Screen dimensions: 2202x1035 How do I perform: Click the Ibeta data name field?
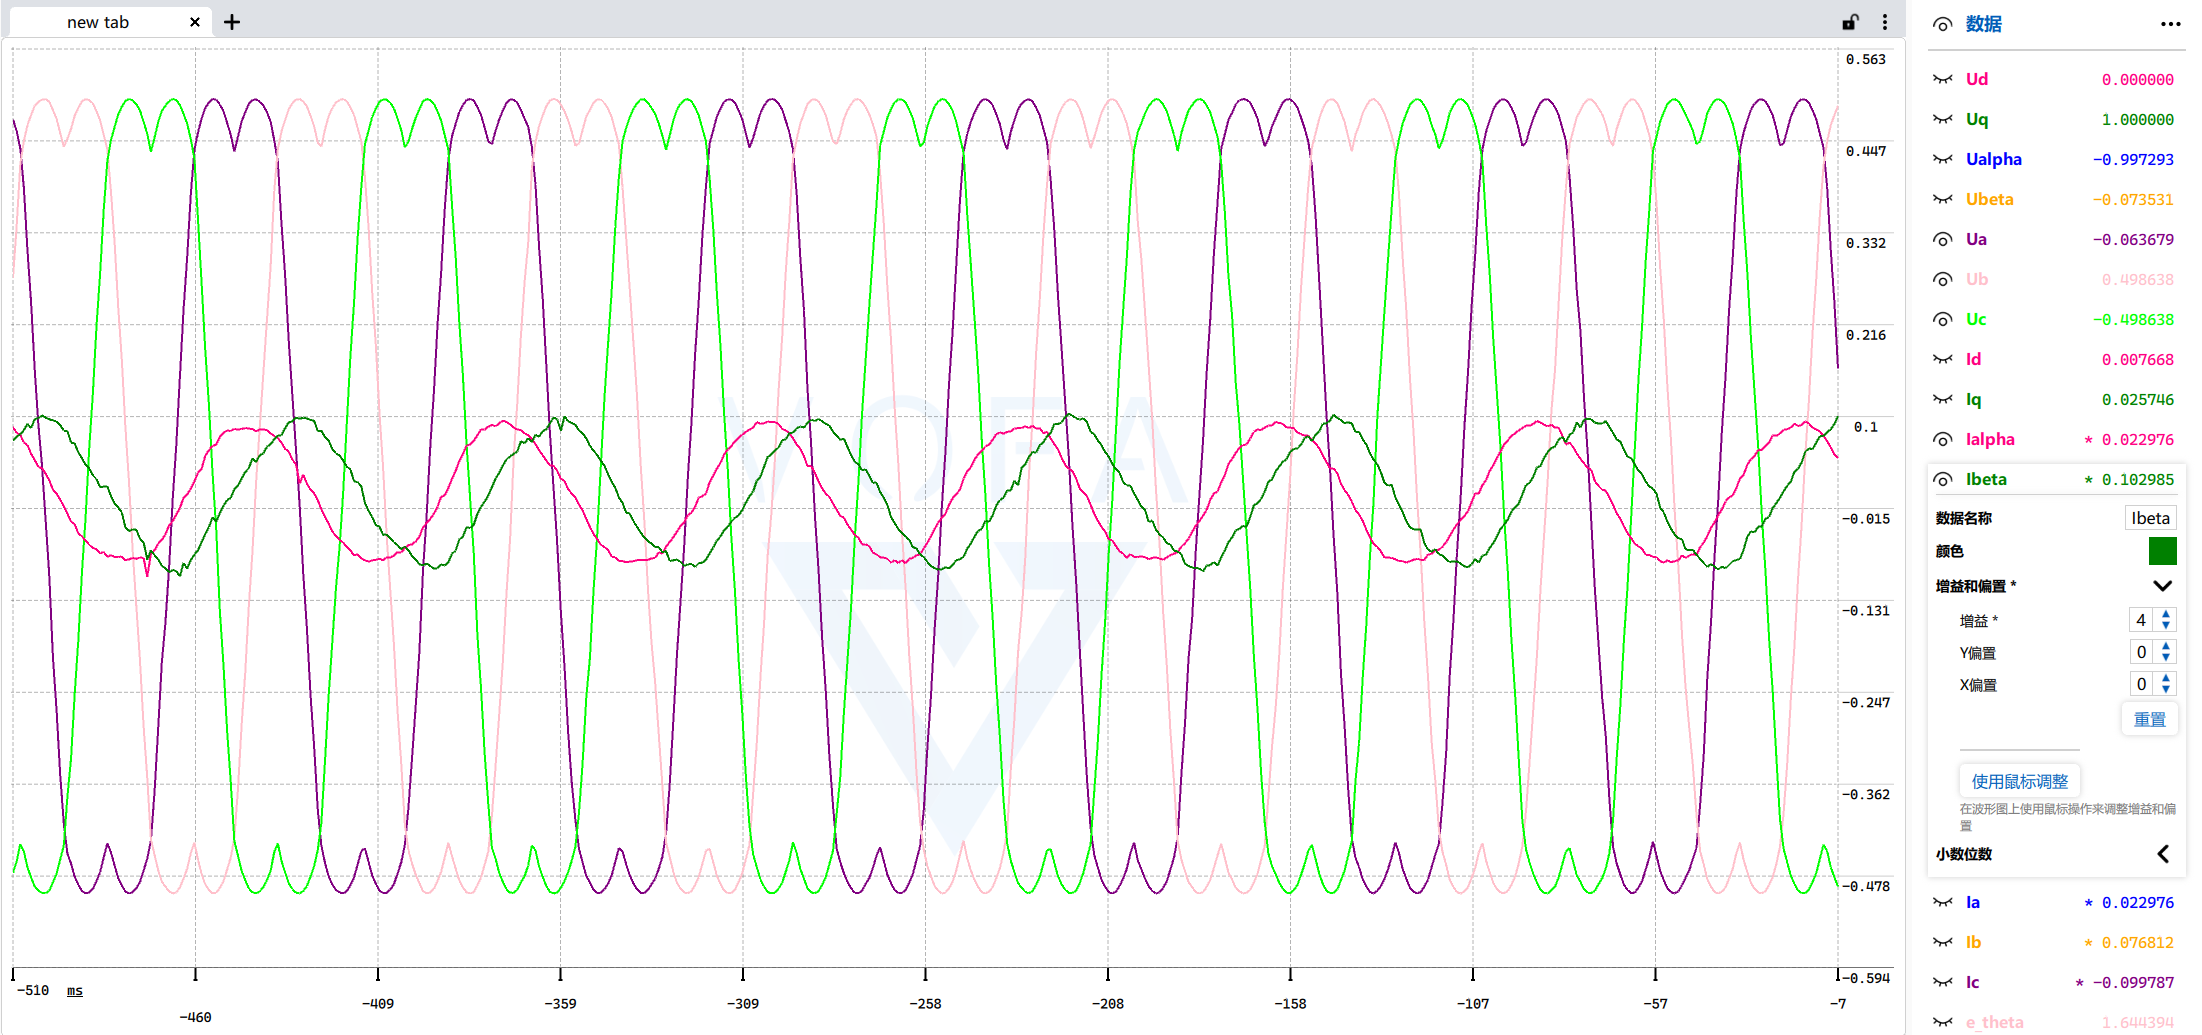[2150, 518]
